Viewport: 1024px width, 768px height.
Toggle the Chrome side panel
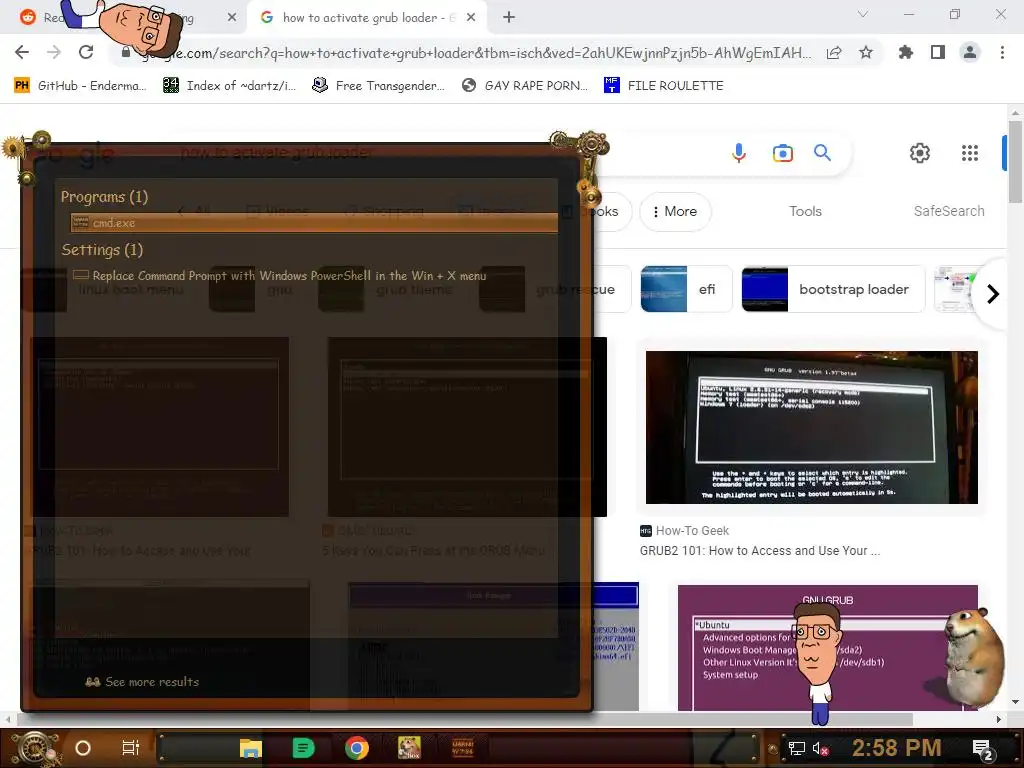(938, 52)
